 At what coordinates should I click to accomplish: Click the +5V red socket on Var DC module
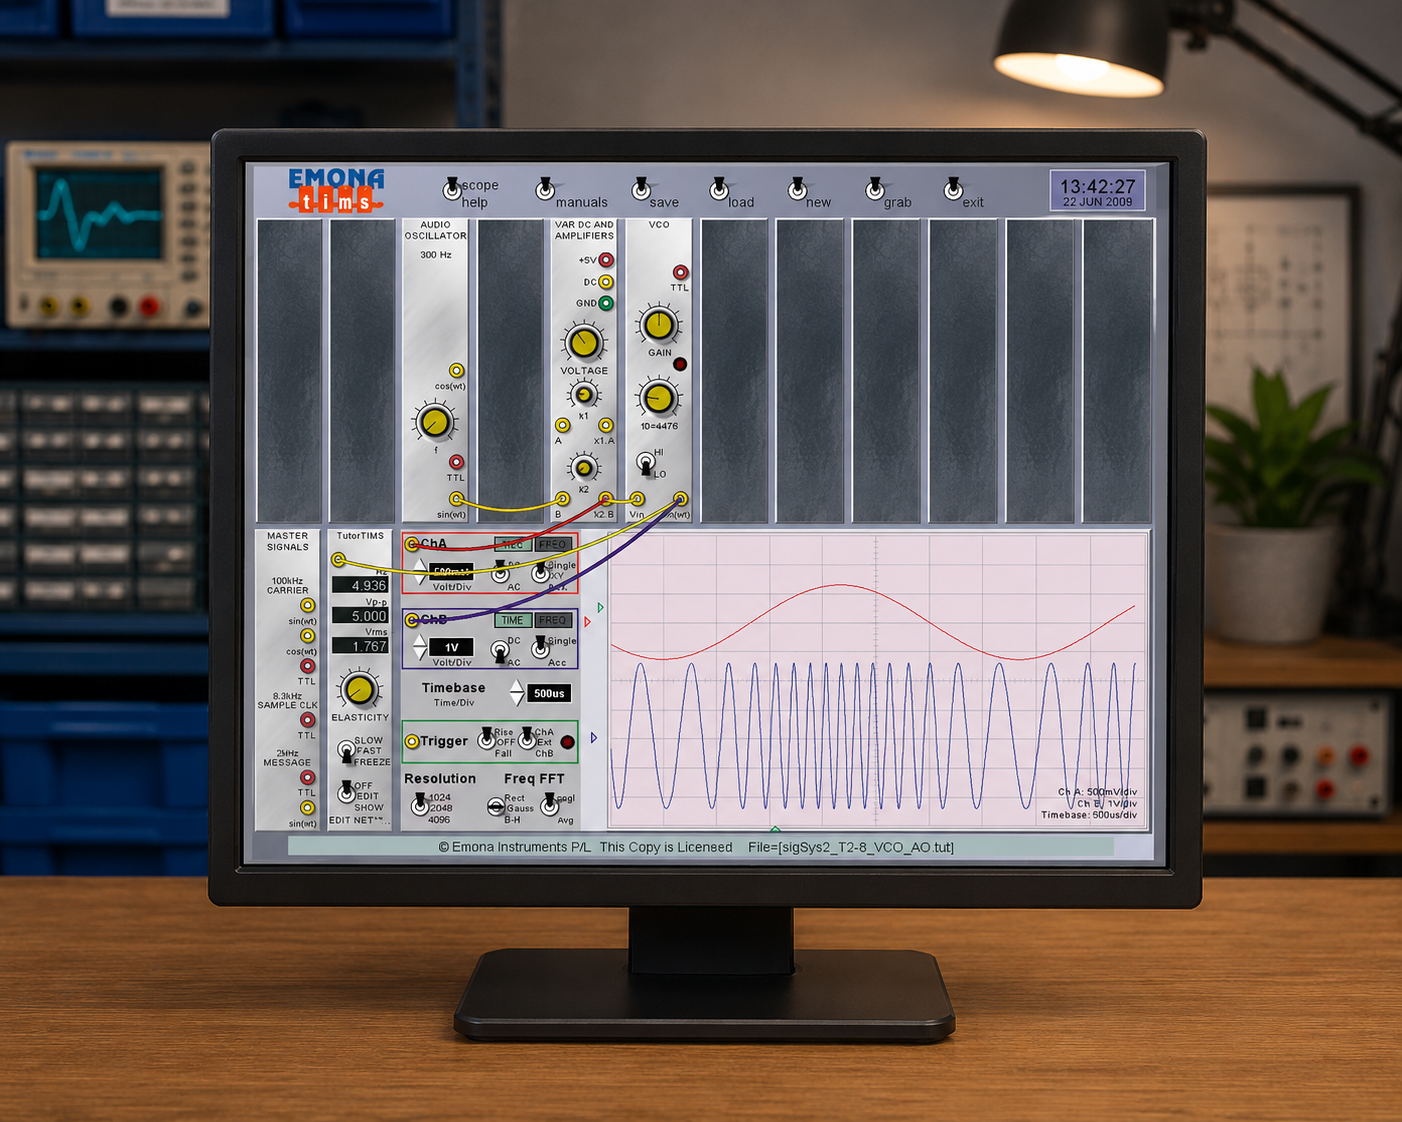click(x=606, y=260)
